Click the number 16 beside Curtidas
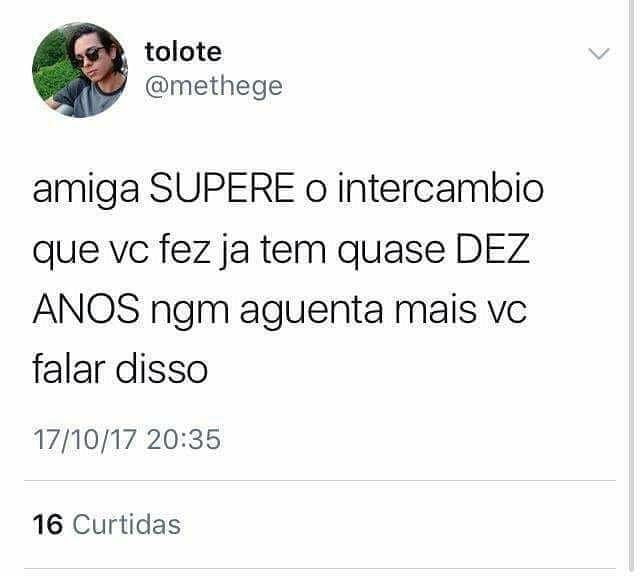The height and width of the screenshot is (576, 640). pos(48,525)
